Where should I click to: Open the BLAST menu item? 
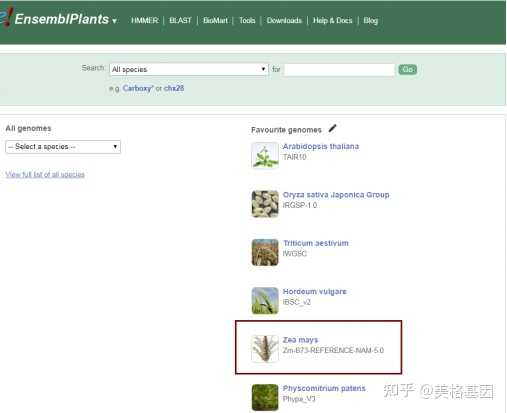coord(180,21)
